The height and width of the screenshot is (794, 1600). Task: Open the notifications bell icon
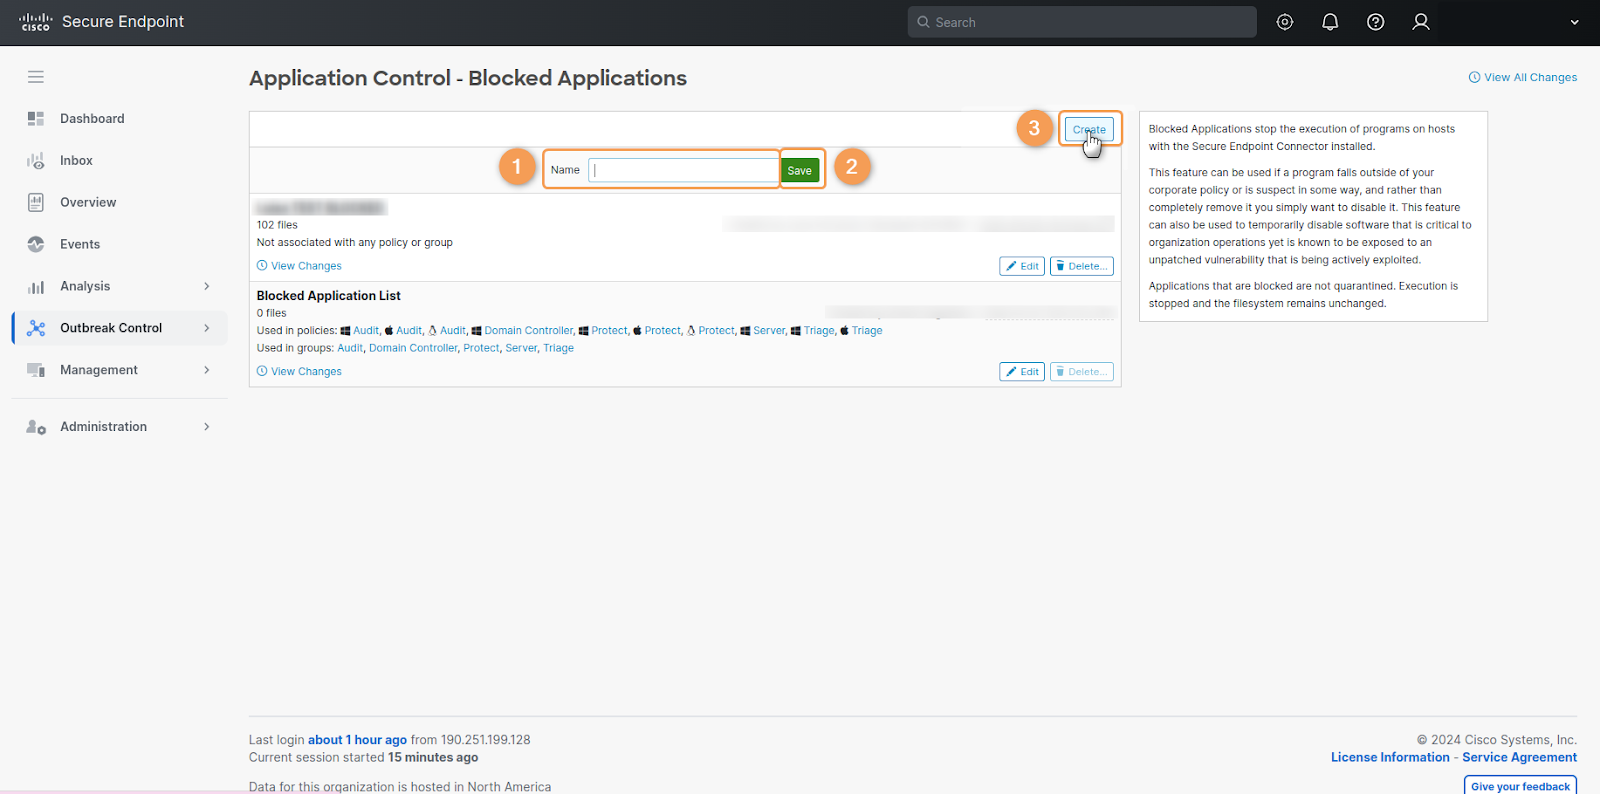click(x=1330, y=22)
